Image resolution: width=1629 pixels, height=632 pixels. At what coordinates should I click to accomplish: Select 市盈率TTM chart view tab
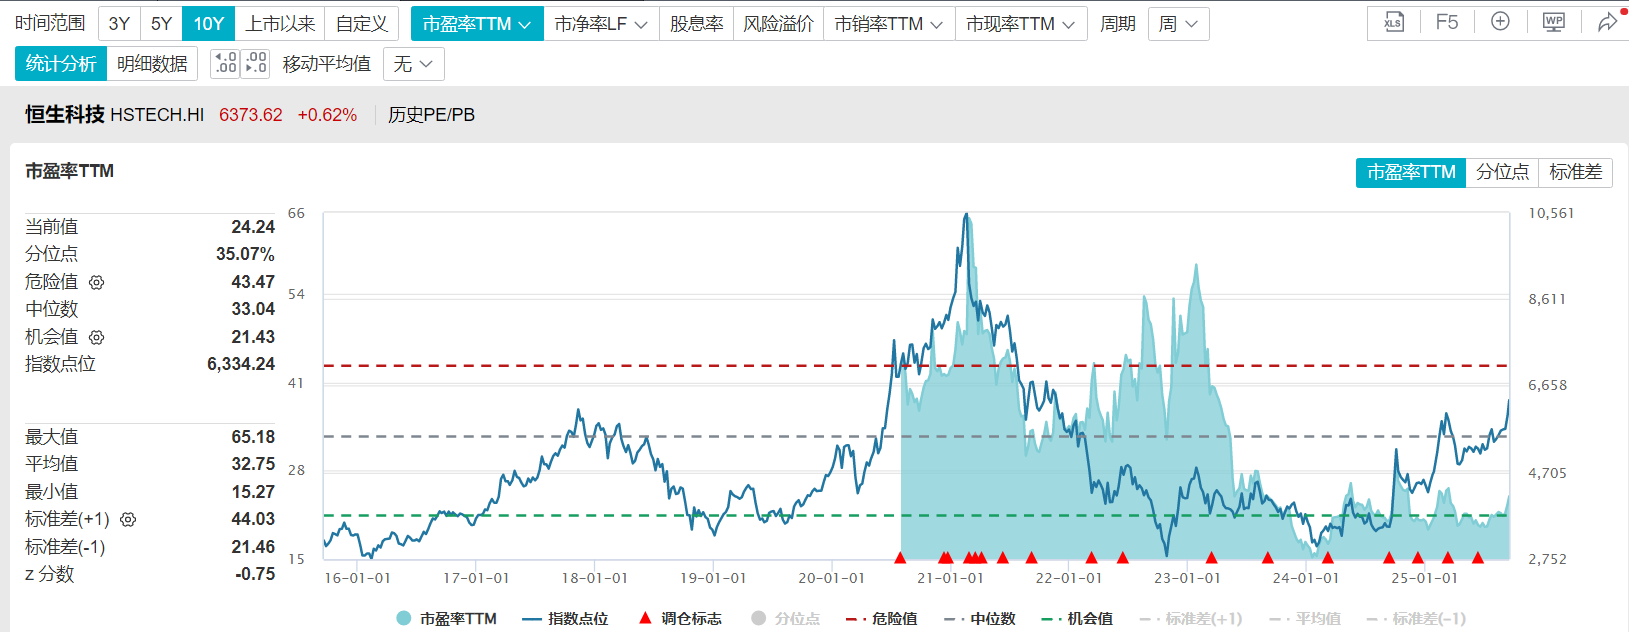pos(1411,172)
